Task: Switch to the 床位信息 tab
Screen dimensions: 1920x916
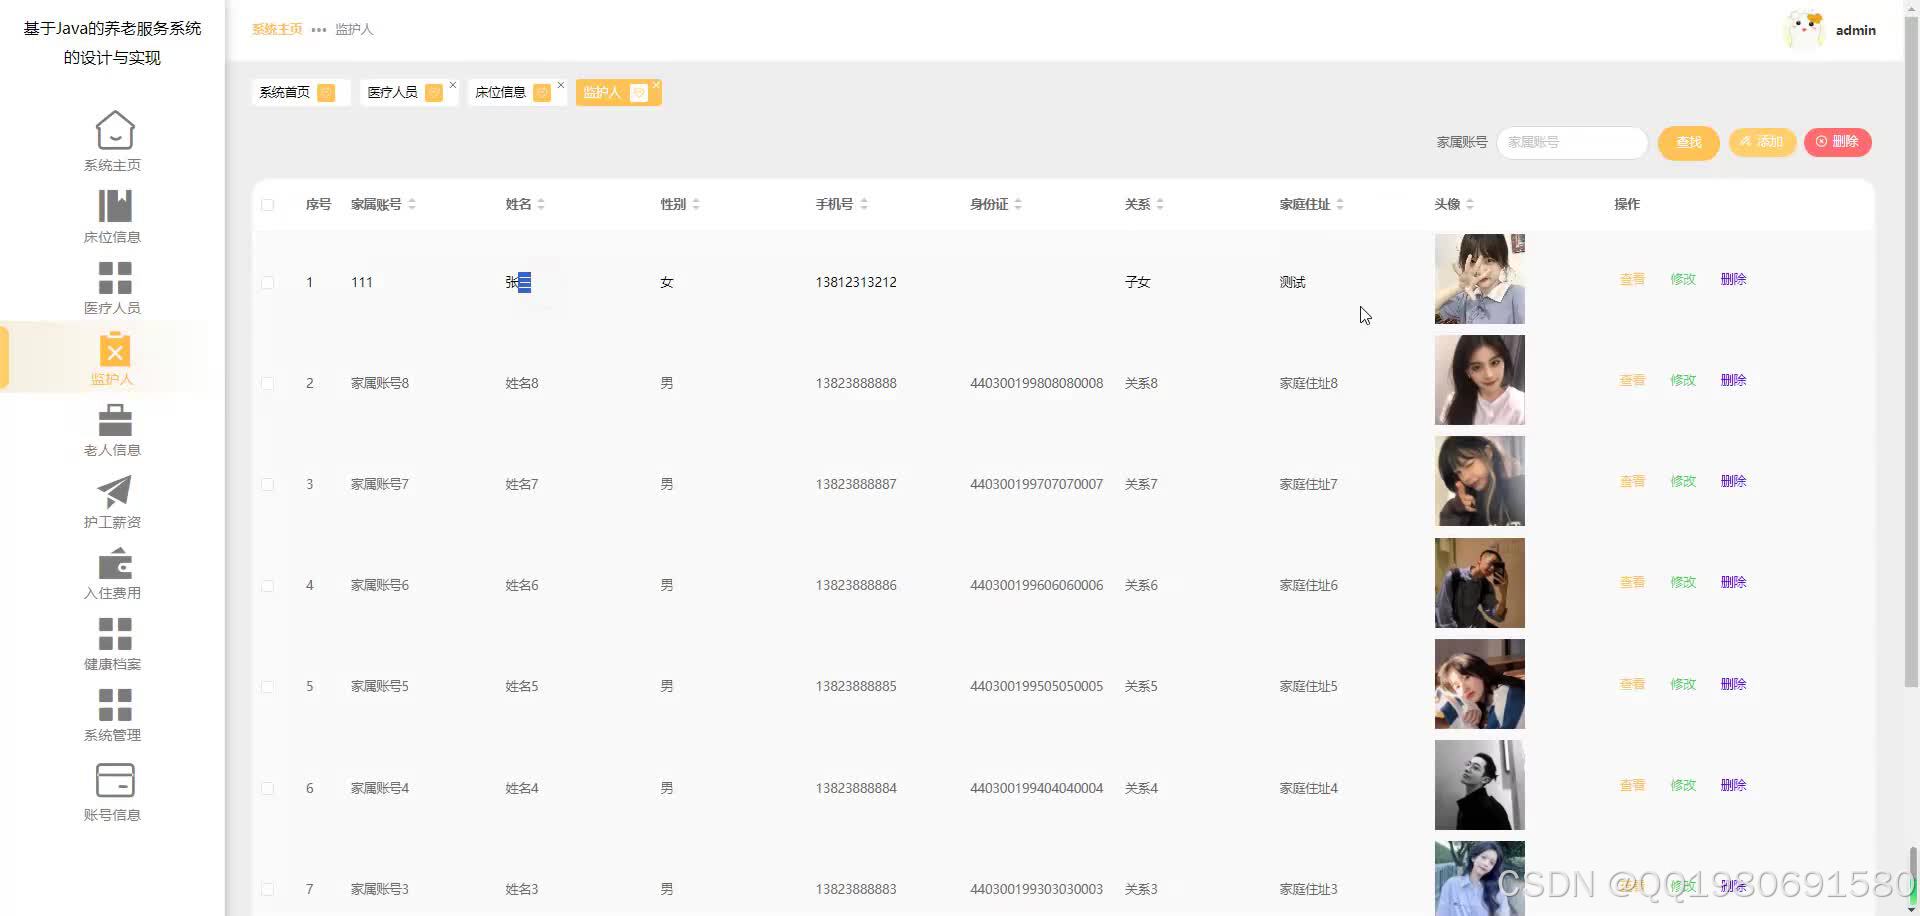Action: 517,93
